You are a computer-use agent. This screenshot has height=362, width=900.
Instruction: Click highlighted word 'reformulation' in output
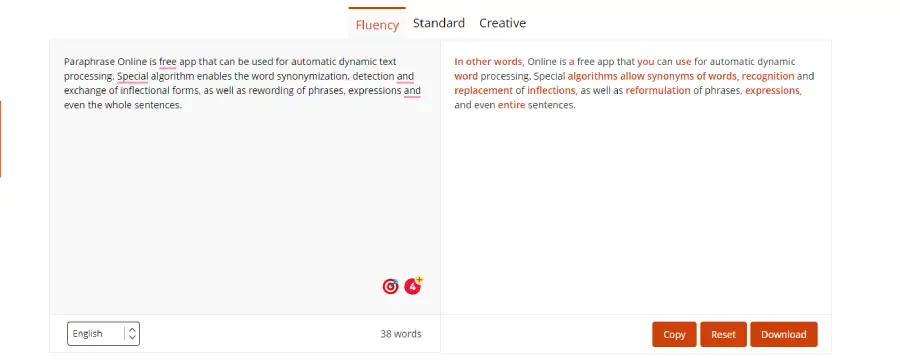(658, 91)
